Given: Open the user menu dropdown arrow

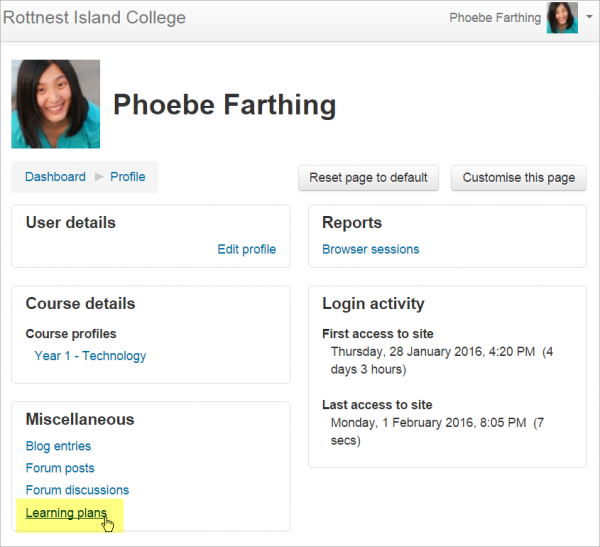Looking at the screenshot, I should coord(589,18).
